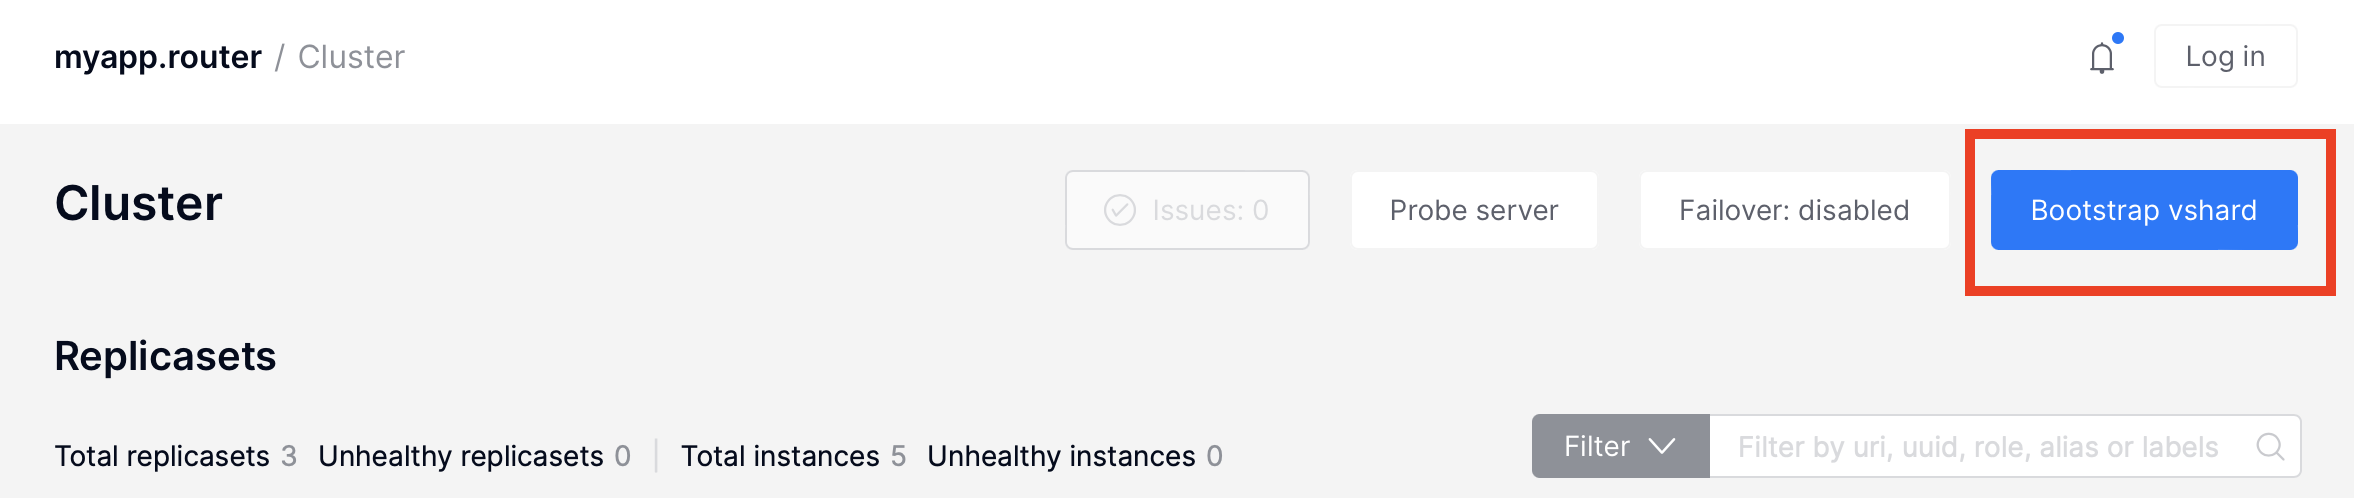The height and width of the screenshot is (498, 2354).
Task: Click the Cluster page heading
Action: (x=138, y=203)
